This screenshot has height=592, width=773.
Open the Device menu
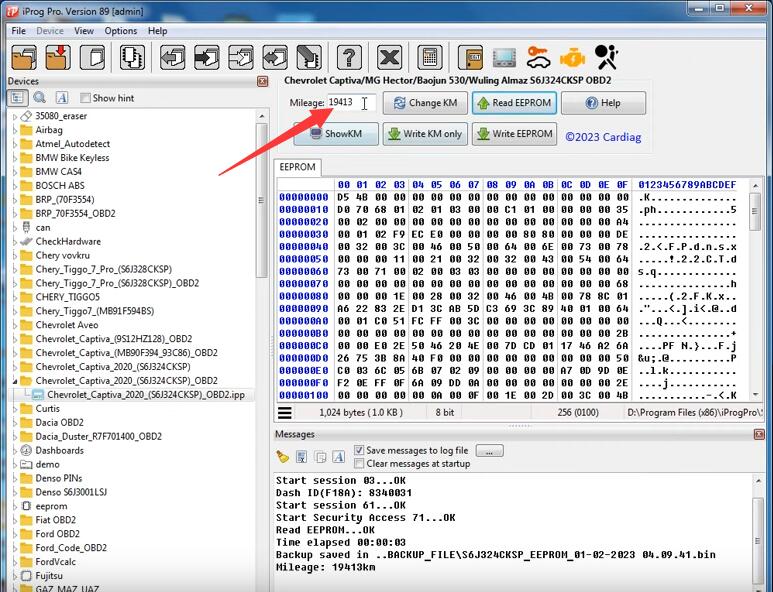click(x=50, y=31)
